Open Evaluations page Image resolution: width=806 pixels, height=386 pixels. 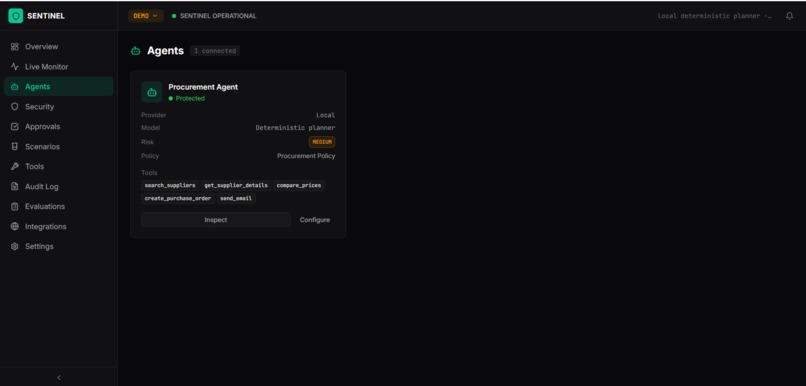click(59, 207)
